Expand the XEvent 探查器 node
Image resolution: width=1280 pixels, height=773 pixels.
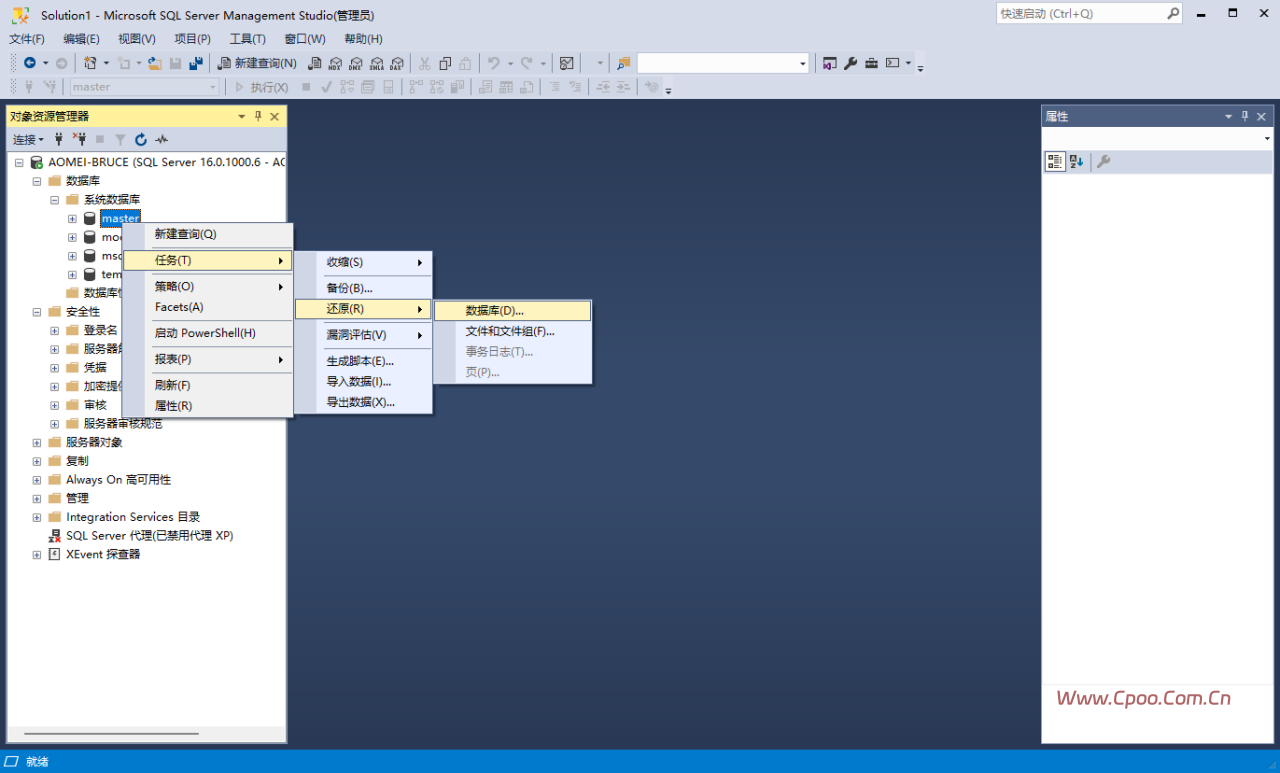pos(37,554)
